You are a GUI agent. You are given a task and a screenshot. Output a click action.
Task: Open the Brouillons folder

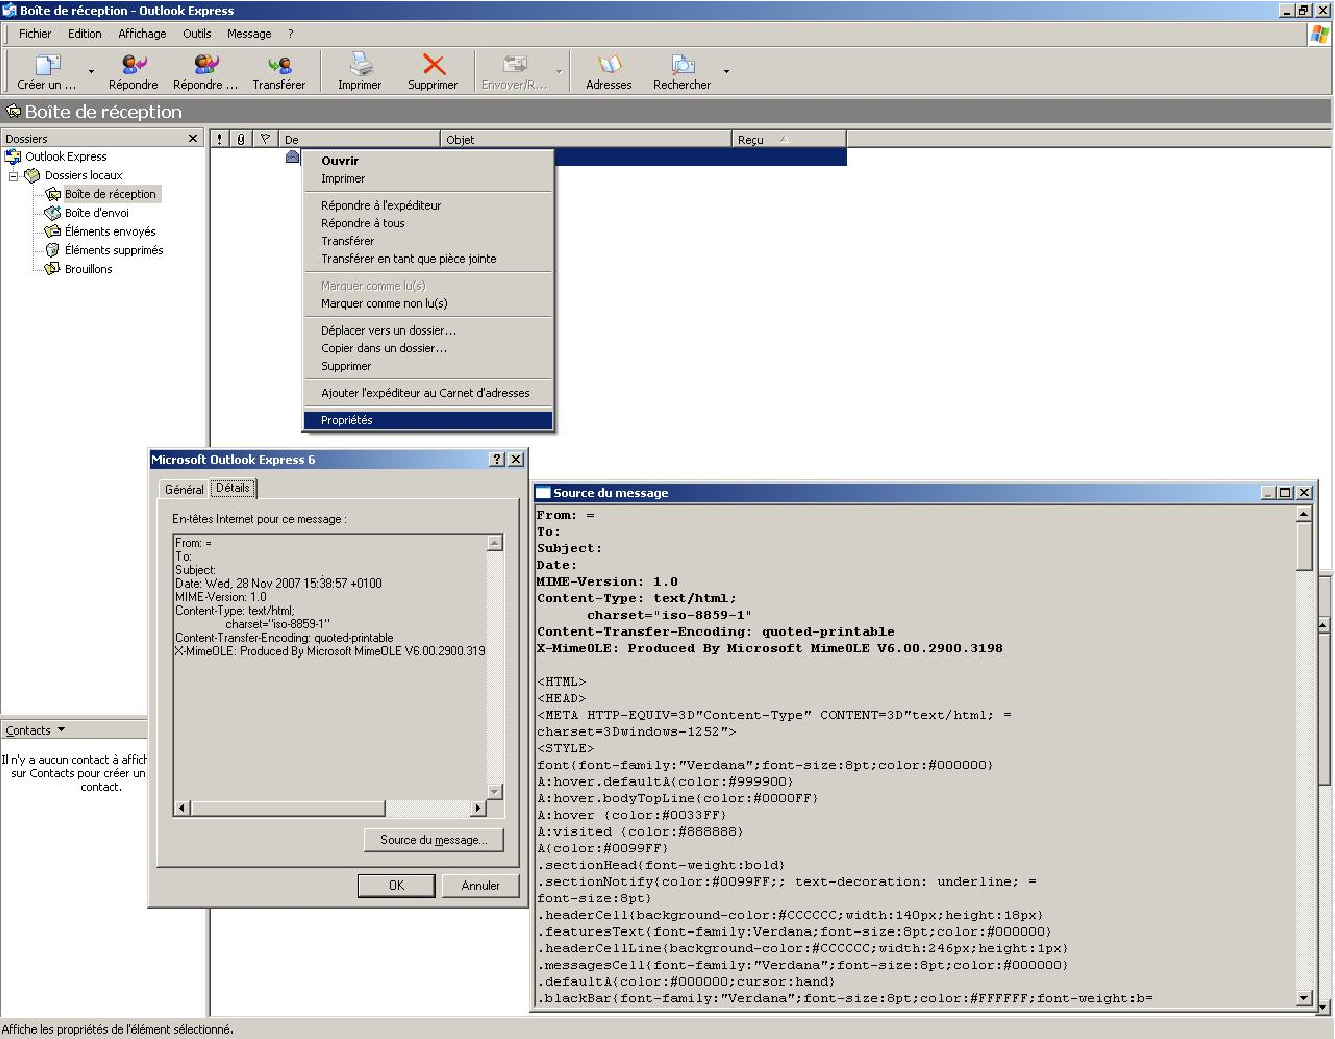(x=88, y=269)
